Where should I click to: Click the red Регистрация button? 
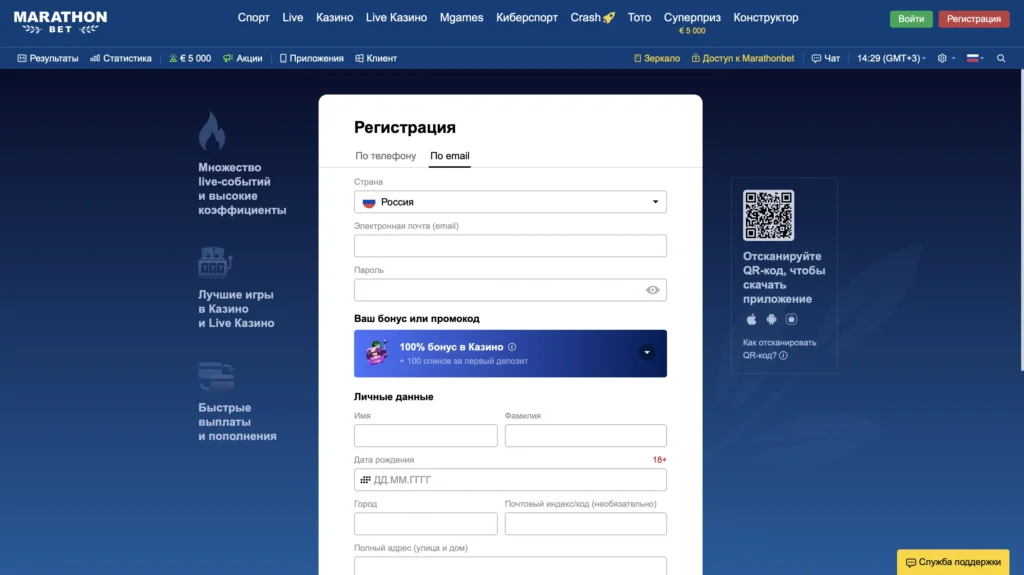pos(974,19)
